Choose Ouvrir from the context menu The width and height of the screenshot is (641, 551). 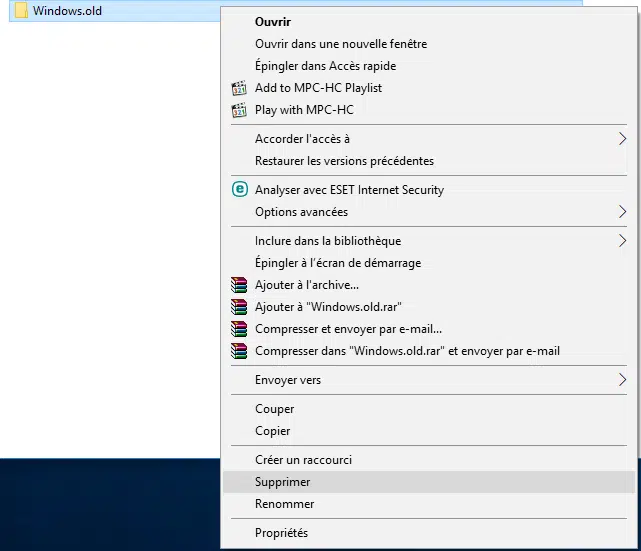(429, 22)
